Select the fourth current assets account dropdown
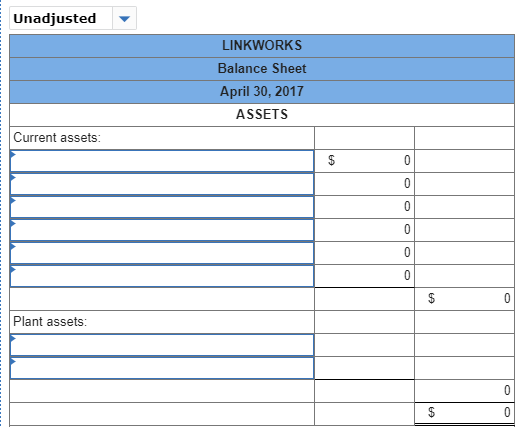 click(x=162, y=230)
